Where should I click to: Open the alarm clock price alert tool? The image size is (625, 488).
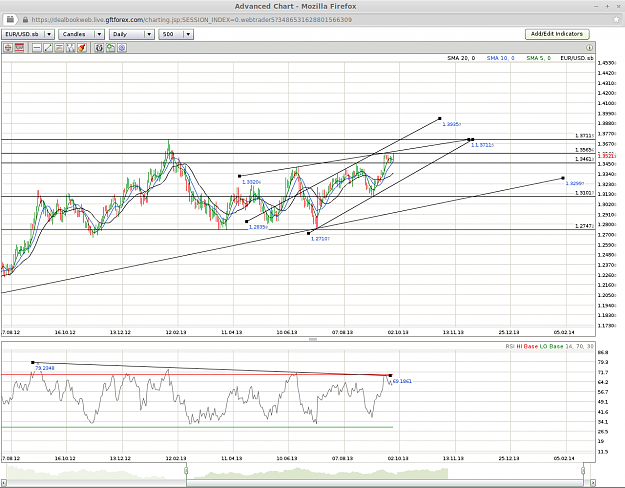pyautogui.click(x=99, y=48)
